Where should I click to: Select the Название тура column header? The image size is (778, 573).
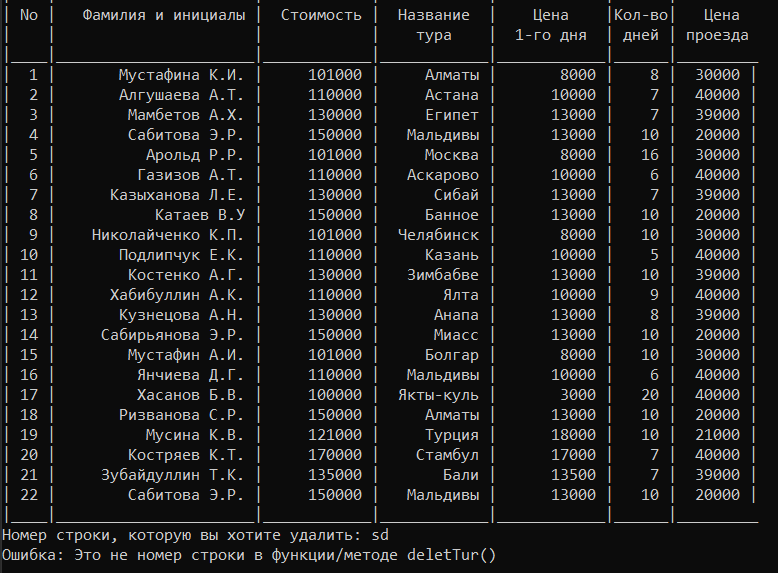434,25
